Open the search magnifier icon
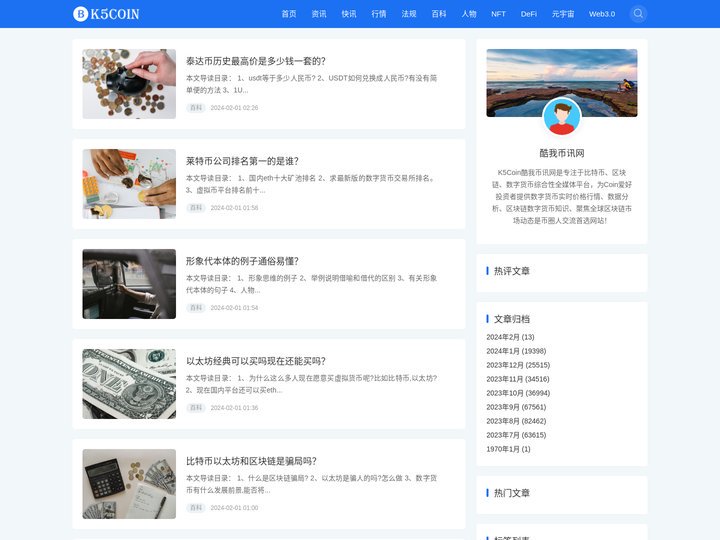The image size is (720, 540). pyautogui.click(x=638, y=14)
